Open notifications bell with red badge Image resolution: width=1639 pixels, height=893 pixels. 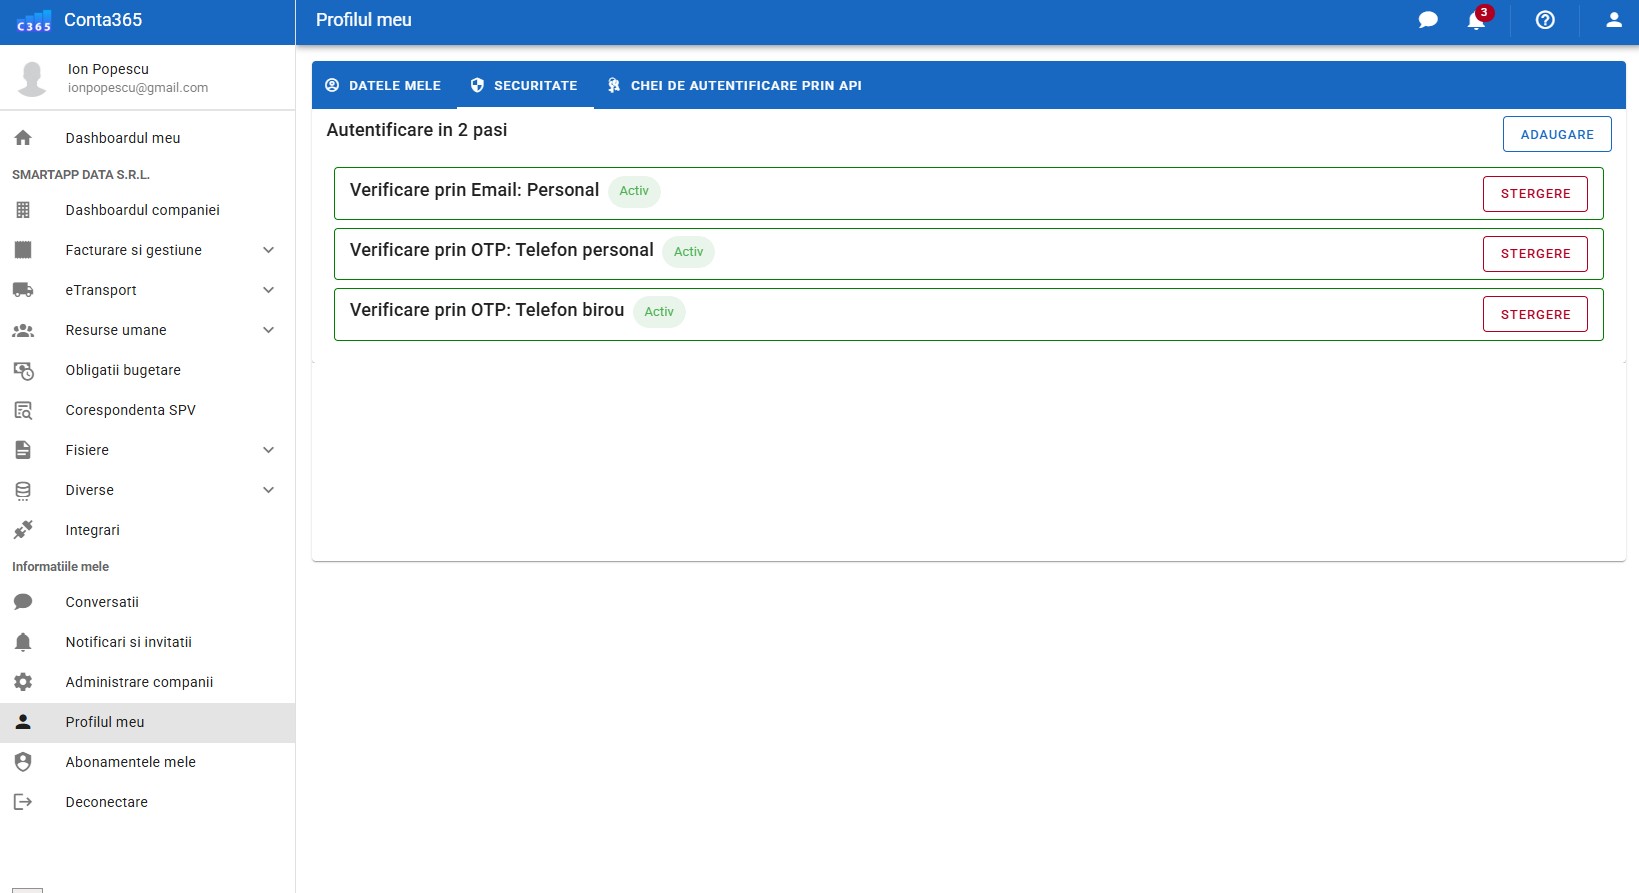1477,20
